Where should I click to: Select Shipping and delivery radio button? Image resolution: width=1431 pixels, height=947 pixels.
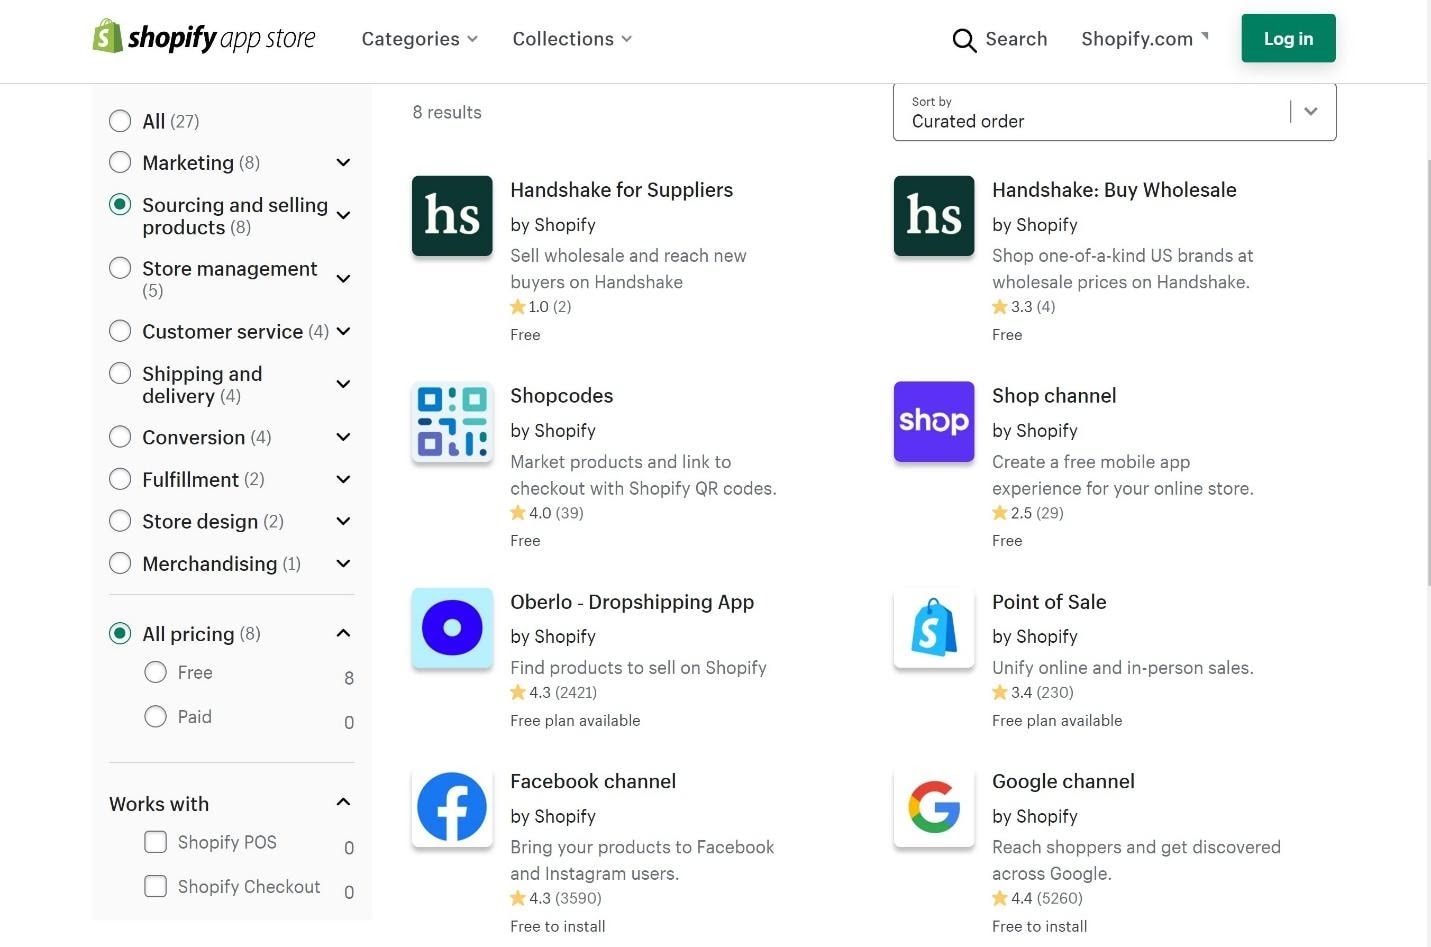point(120,373)
